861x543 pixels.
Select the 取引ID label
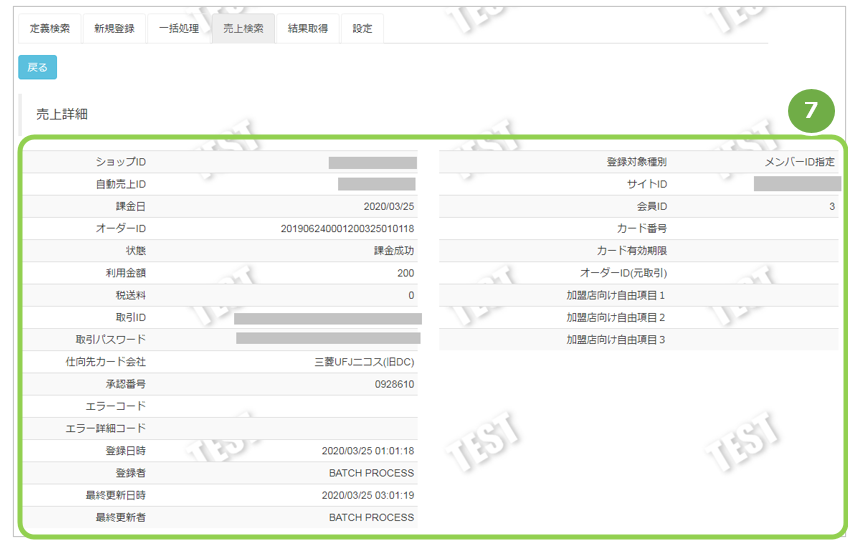[x=131, y=317]
